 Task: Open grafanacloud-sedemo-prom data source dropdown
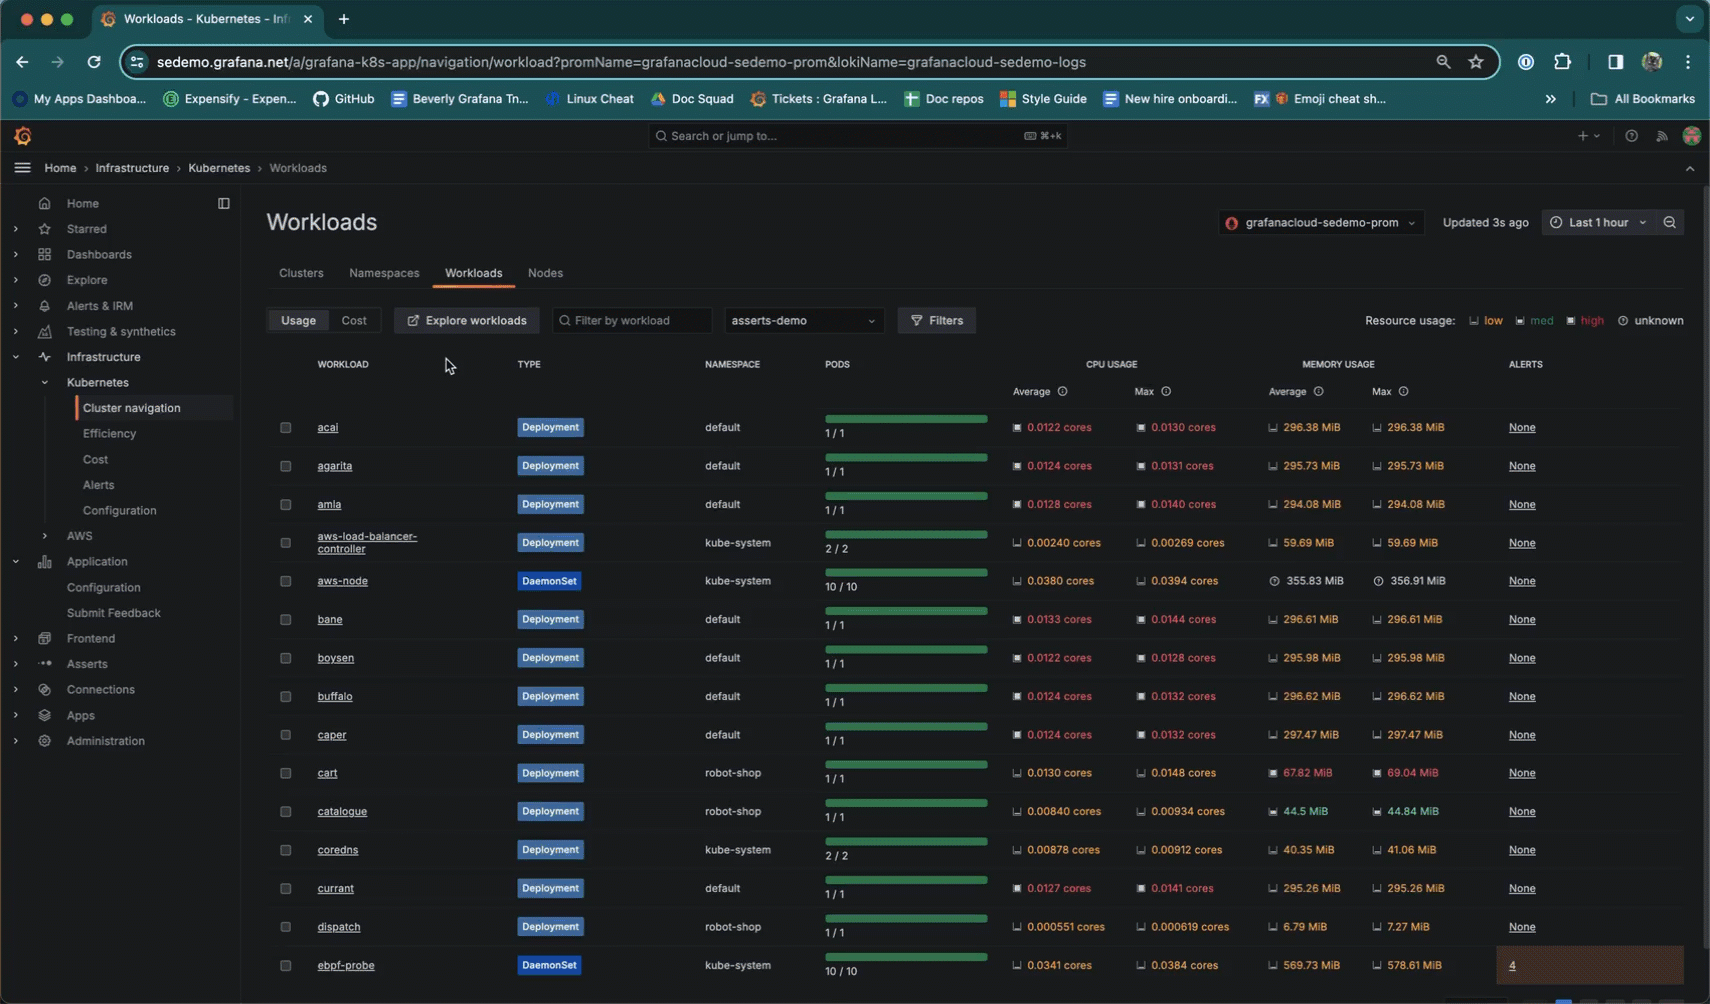tap(1321, 222)
